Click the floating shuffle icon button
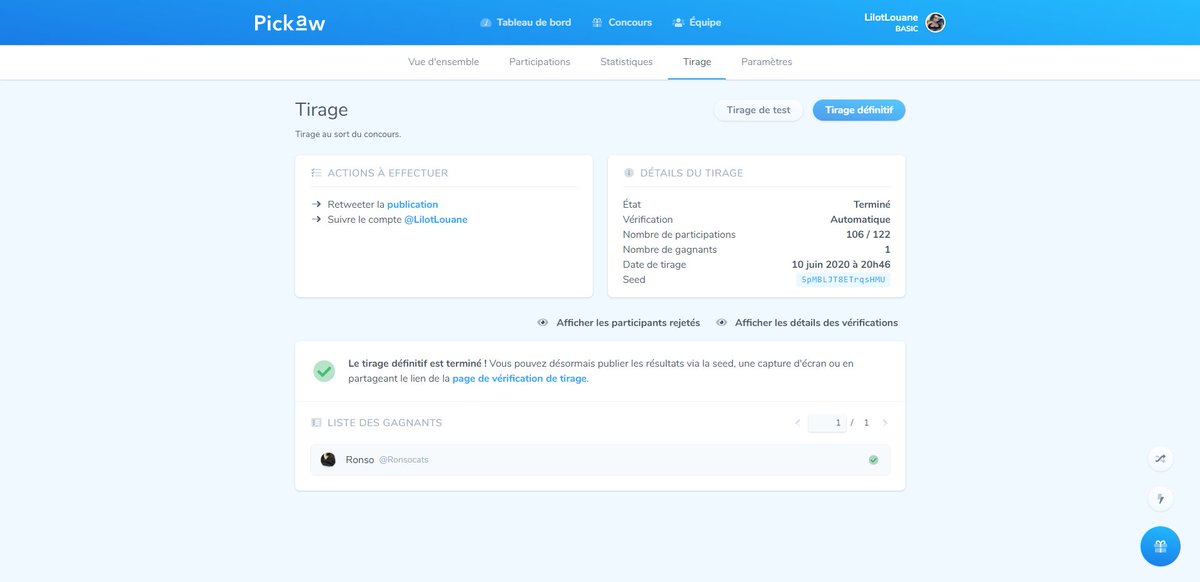1200x582 pixels. 1160,459
